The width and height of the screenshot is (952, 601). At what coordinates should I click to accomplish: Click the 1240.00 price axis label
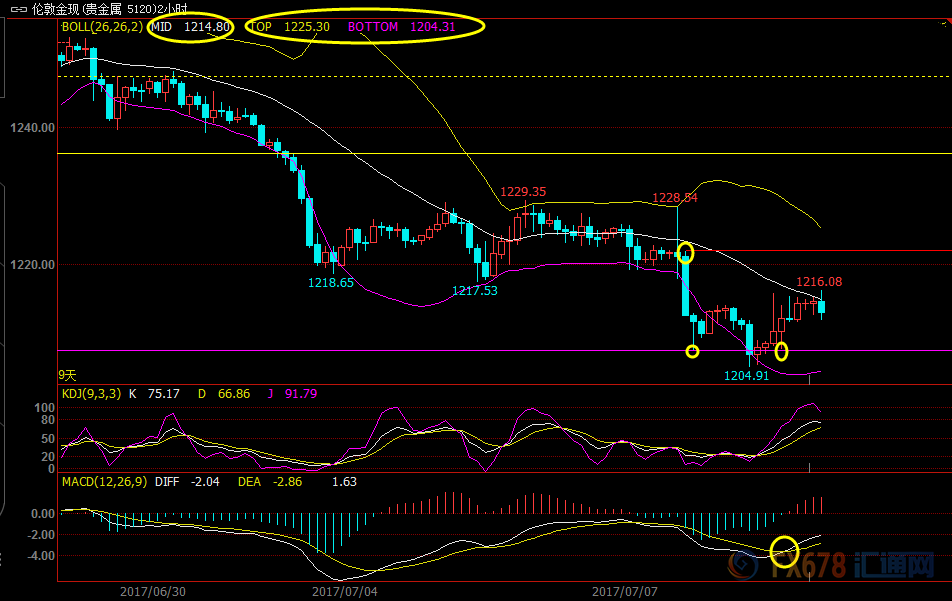[x=28, y=129]
